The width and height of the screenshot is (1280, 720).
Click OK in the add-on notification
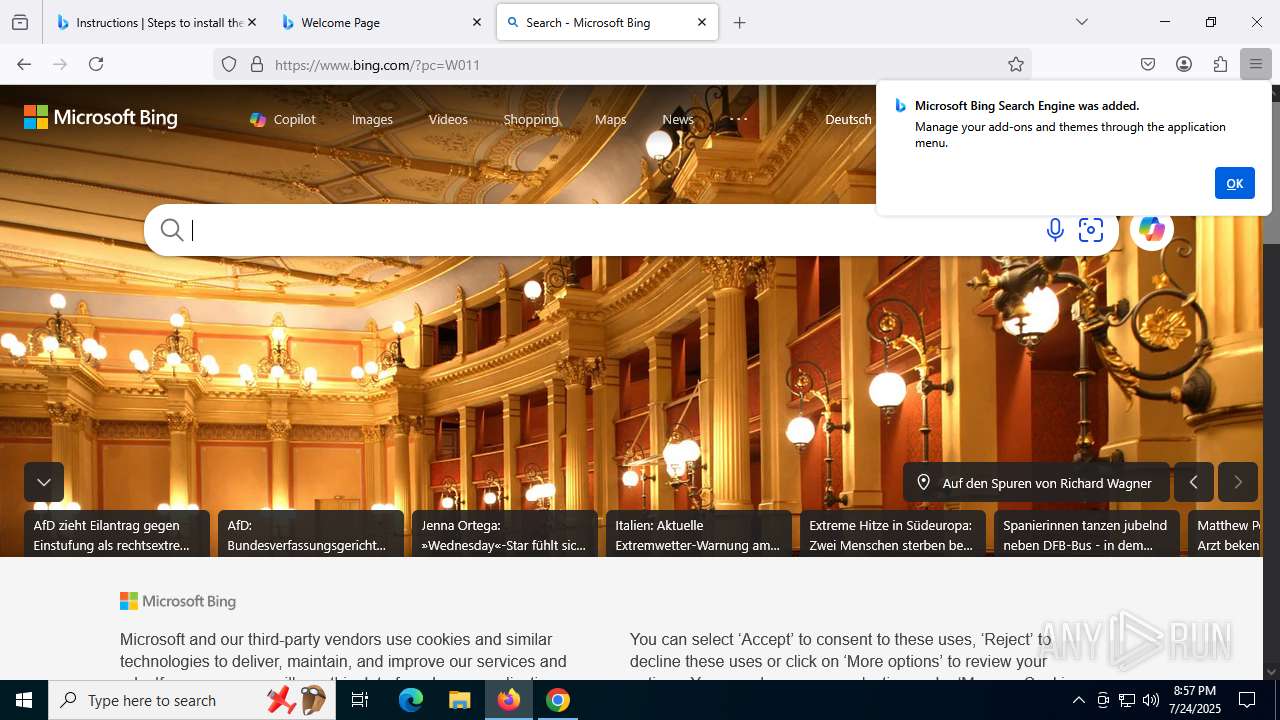click(1235, 183)
